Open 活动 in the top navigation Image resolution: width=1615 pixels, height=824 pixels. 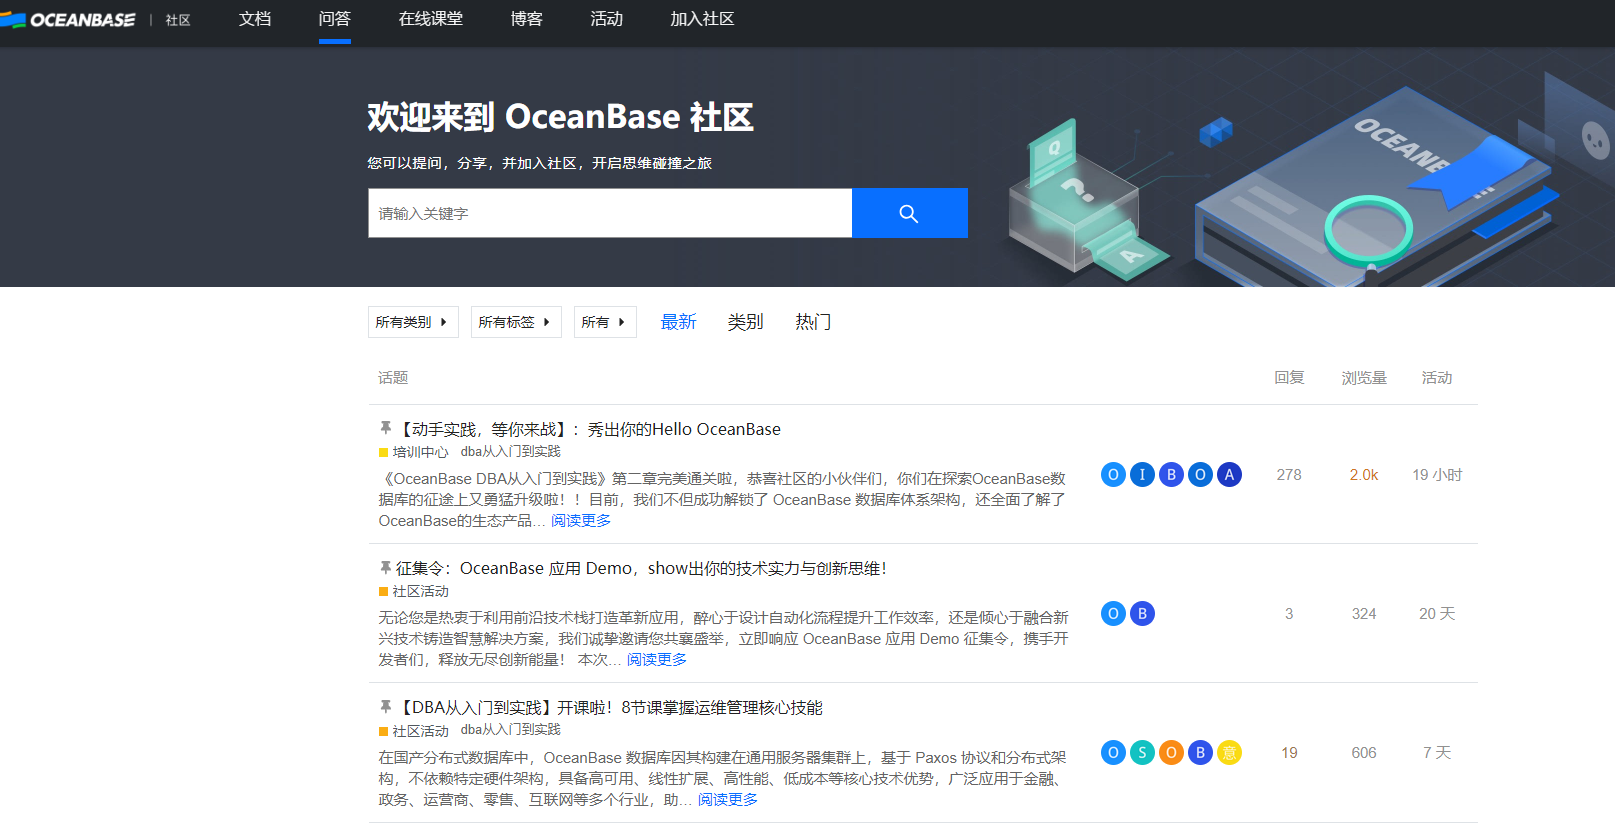coord(607,19)
